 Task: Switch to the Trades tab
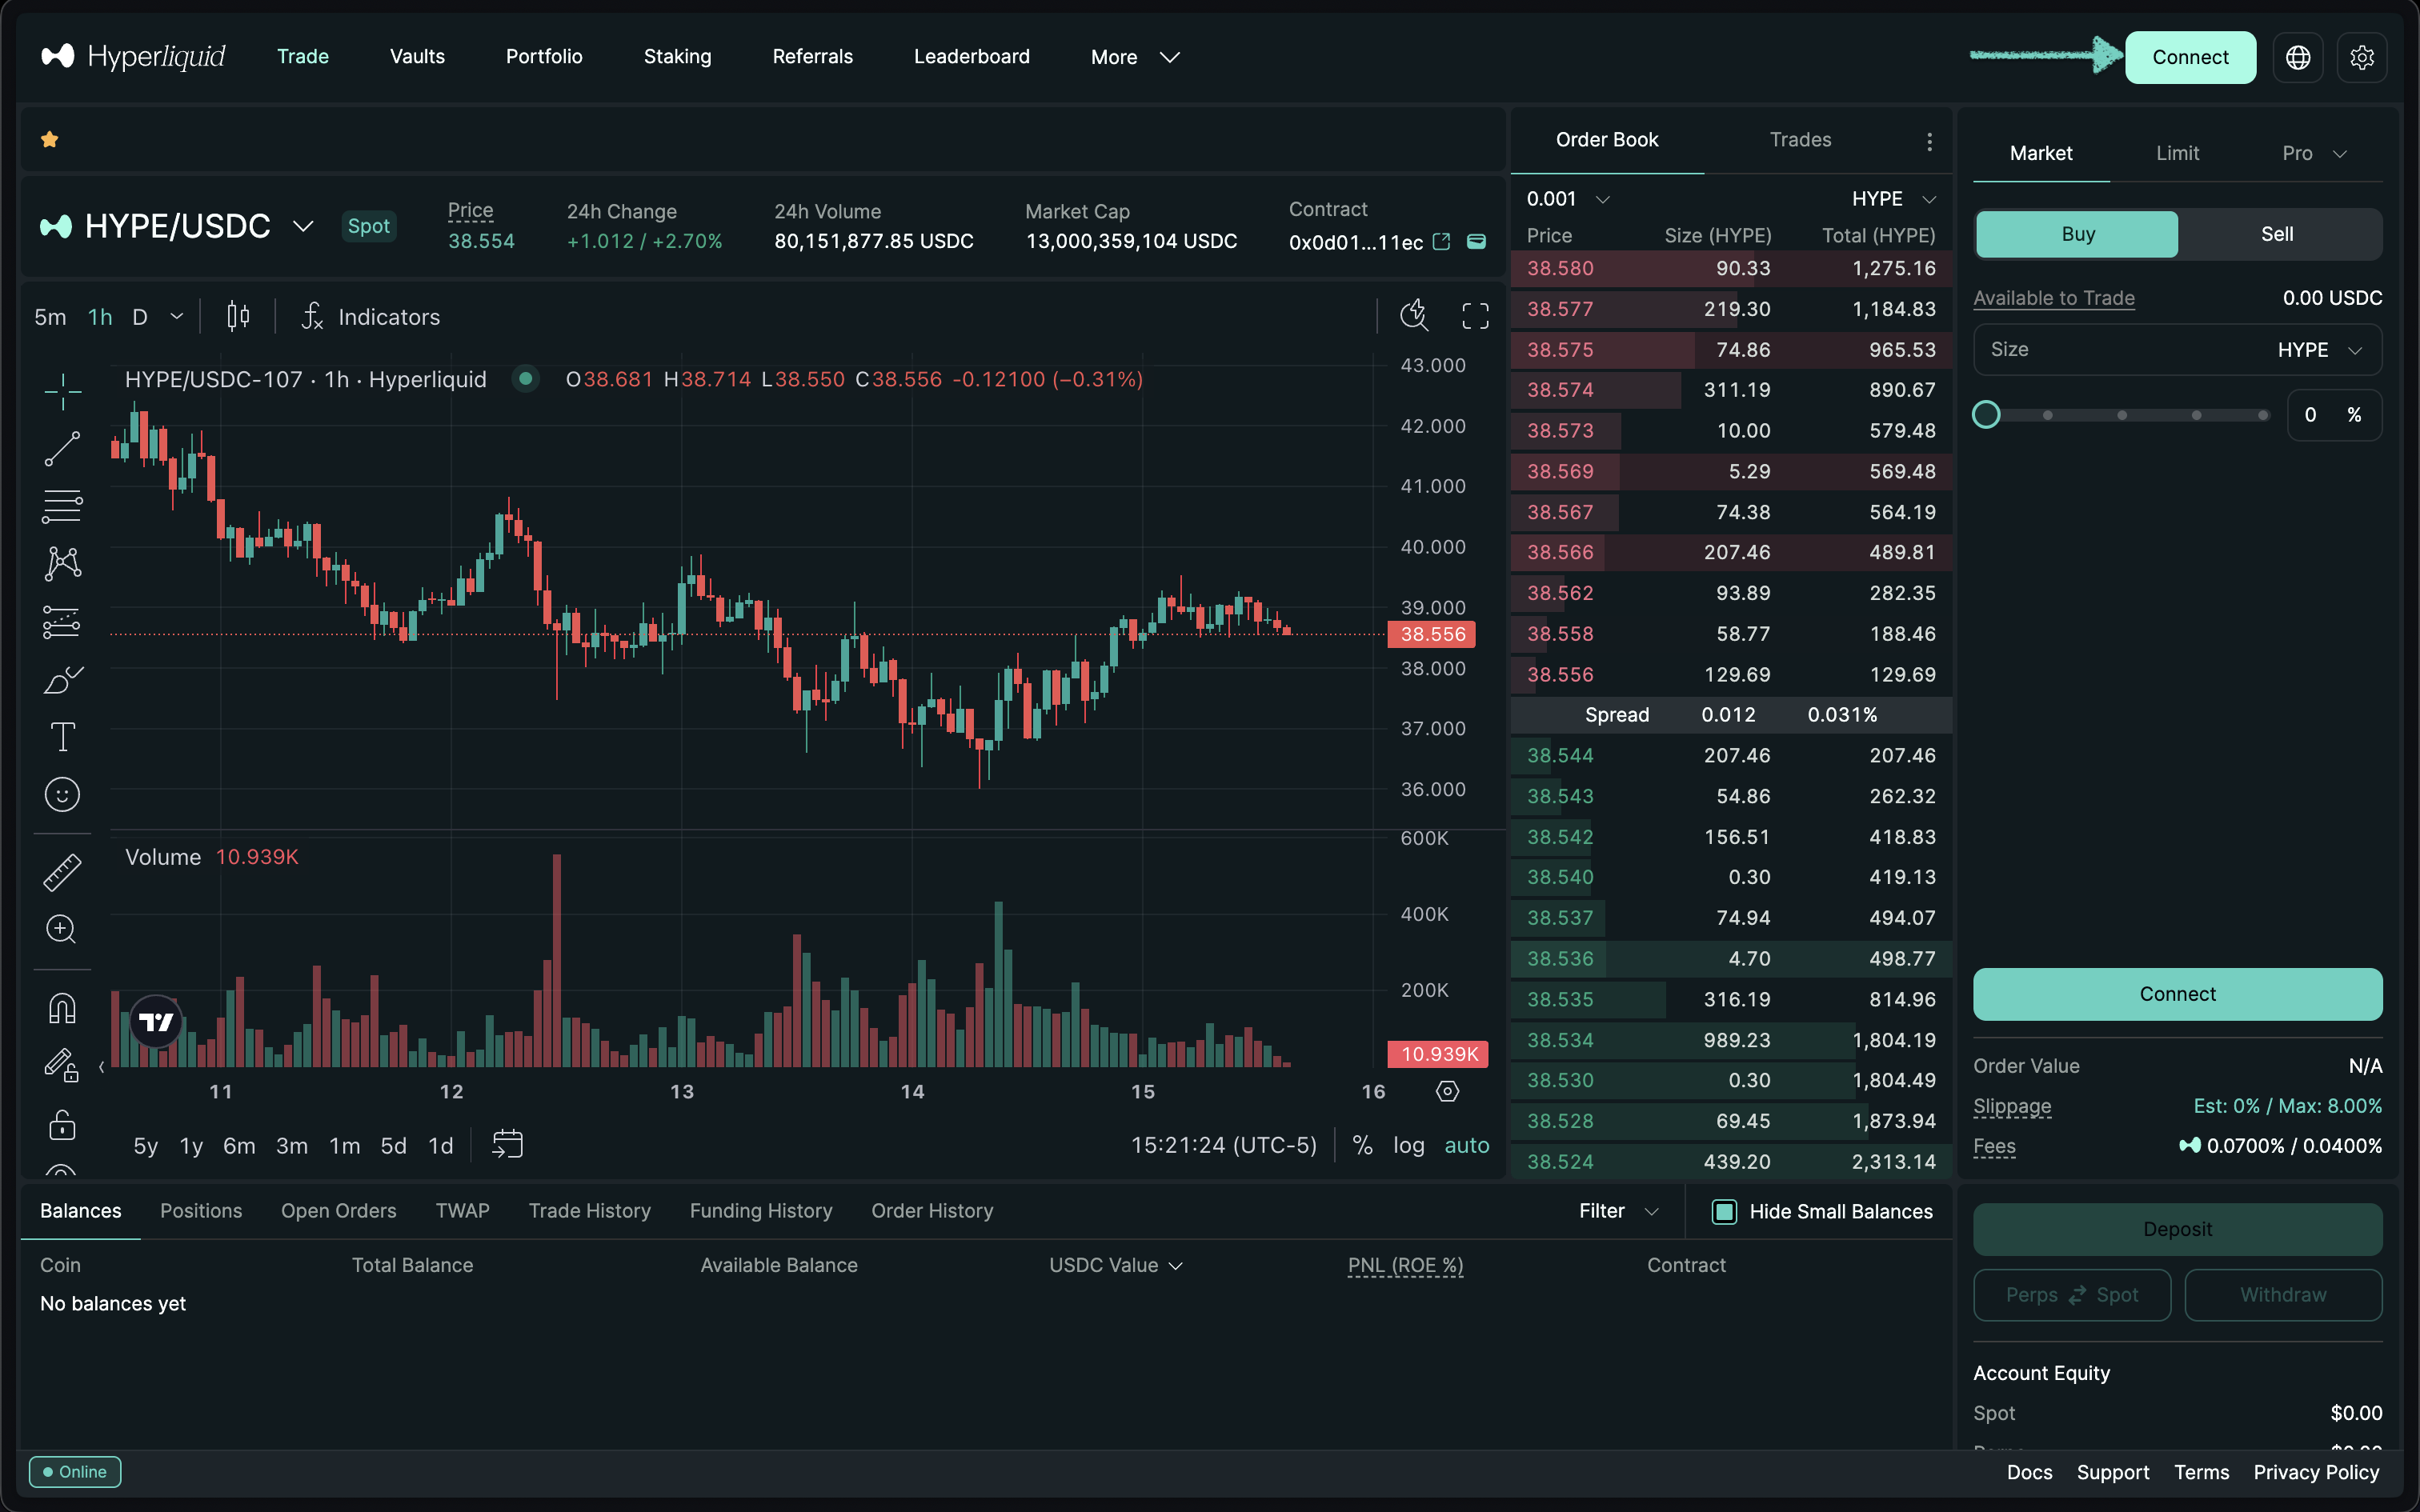(1800, 140)
